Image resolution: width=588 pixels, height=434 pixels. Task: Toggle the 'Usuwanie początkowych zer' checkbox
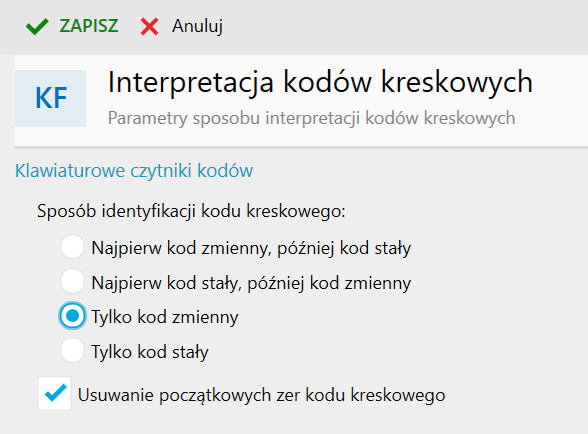[55, 393]
